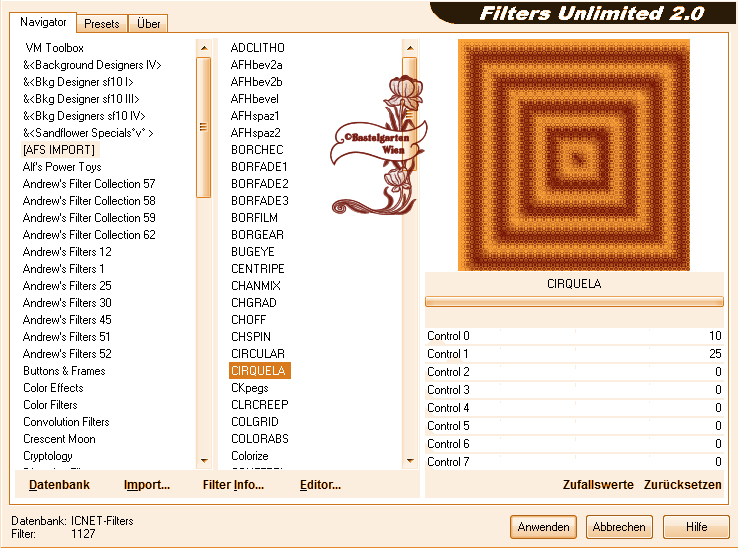Select Alf's Power Toys category
Screen dimensions: 738x548
click(x=62, y=167)
